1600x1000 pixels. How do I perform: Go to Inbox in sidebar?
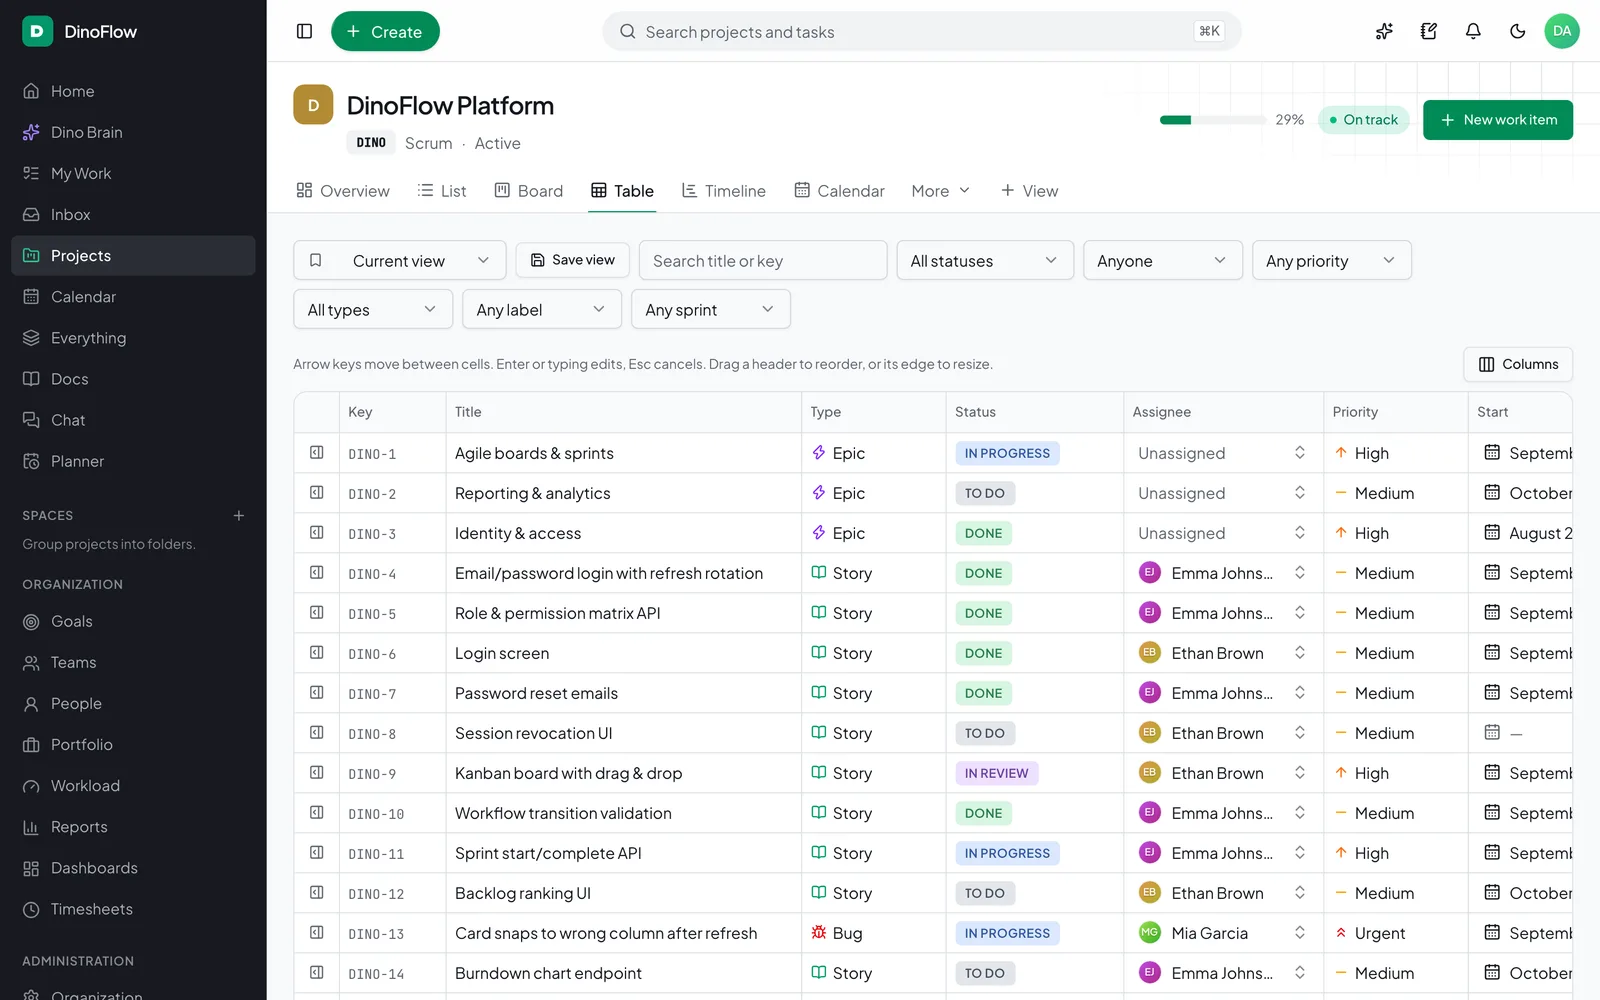click(133, 214)
